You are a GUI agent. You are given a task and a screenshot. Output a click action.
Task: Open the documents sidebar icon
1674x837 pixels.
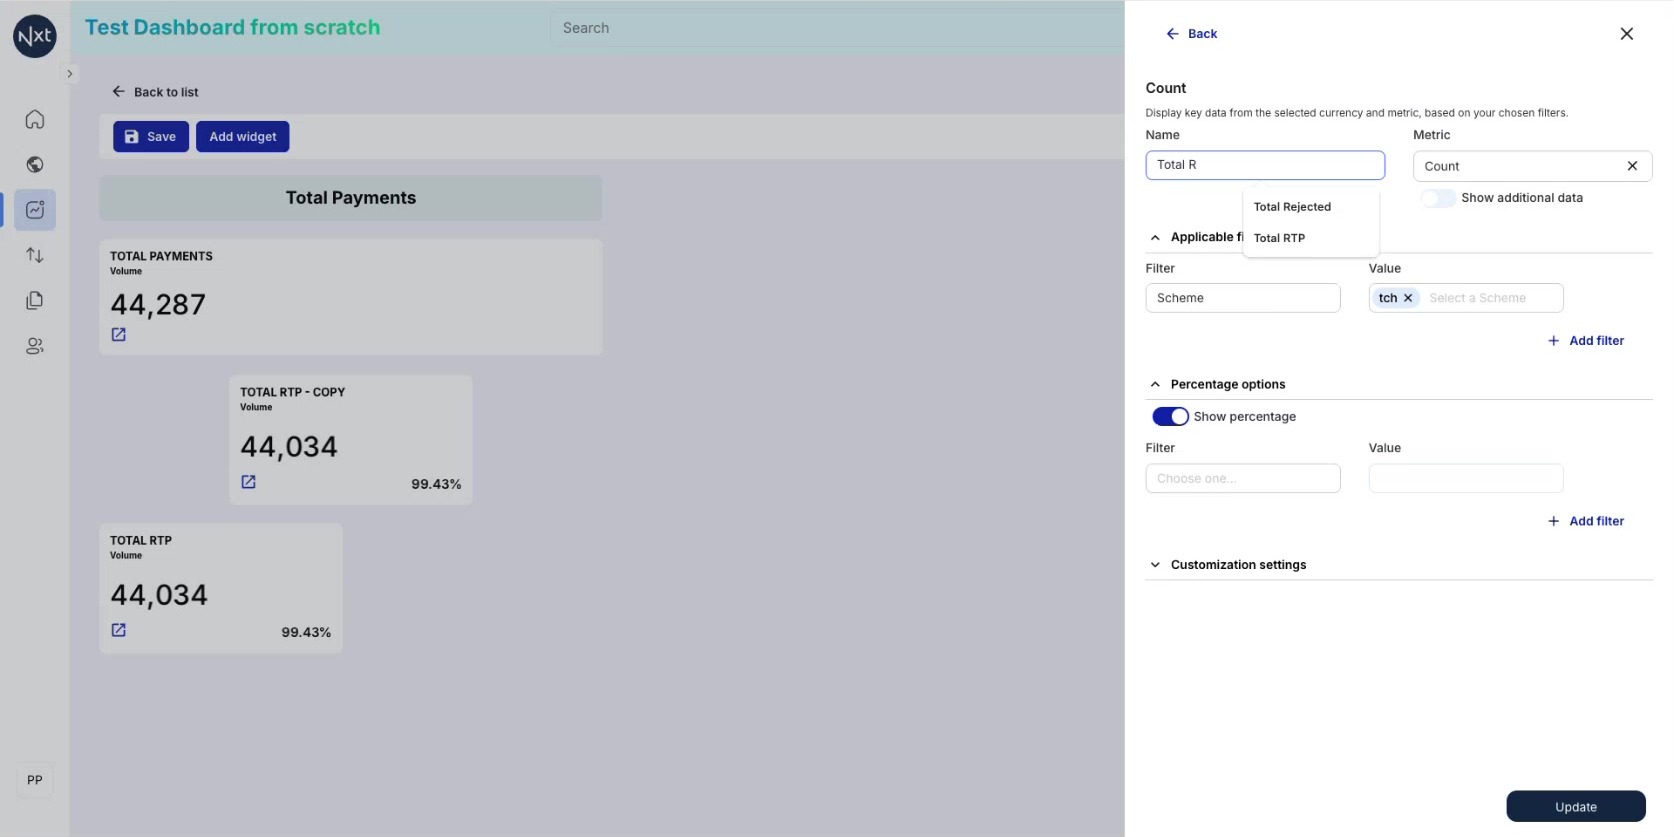(x=35, y=300)
